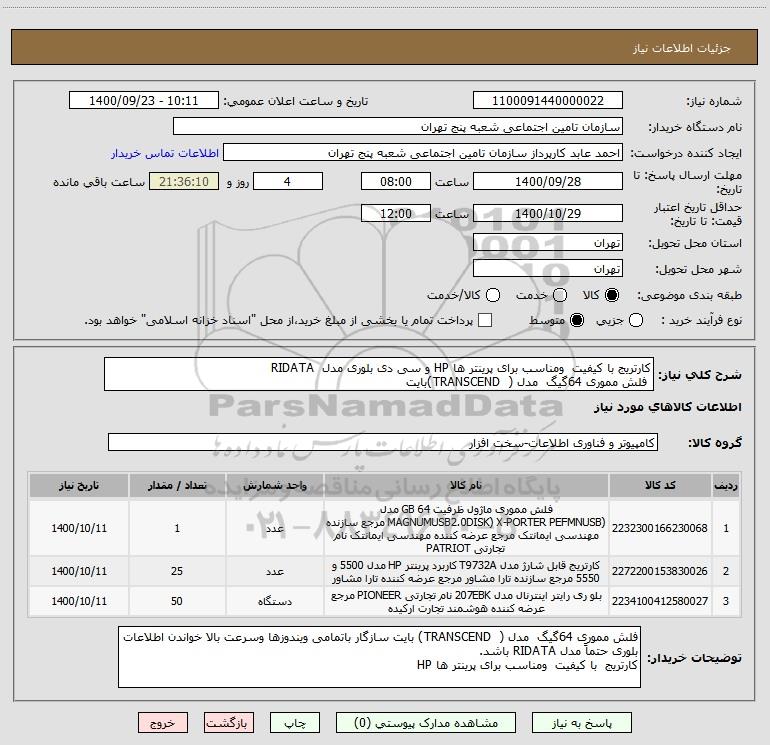Click the days remaining field showing 4

pos(288,181)
